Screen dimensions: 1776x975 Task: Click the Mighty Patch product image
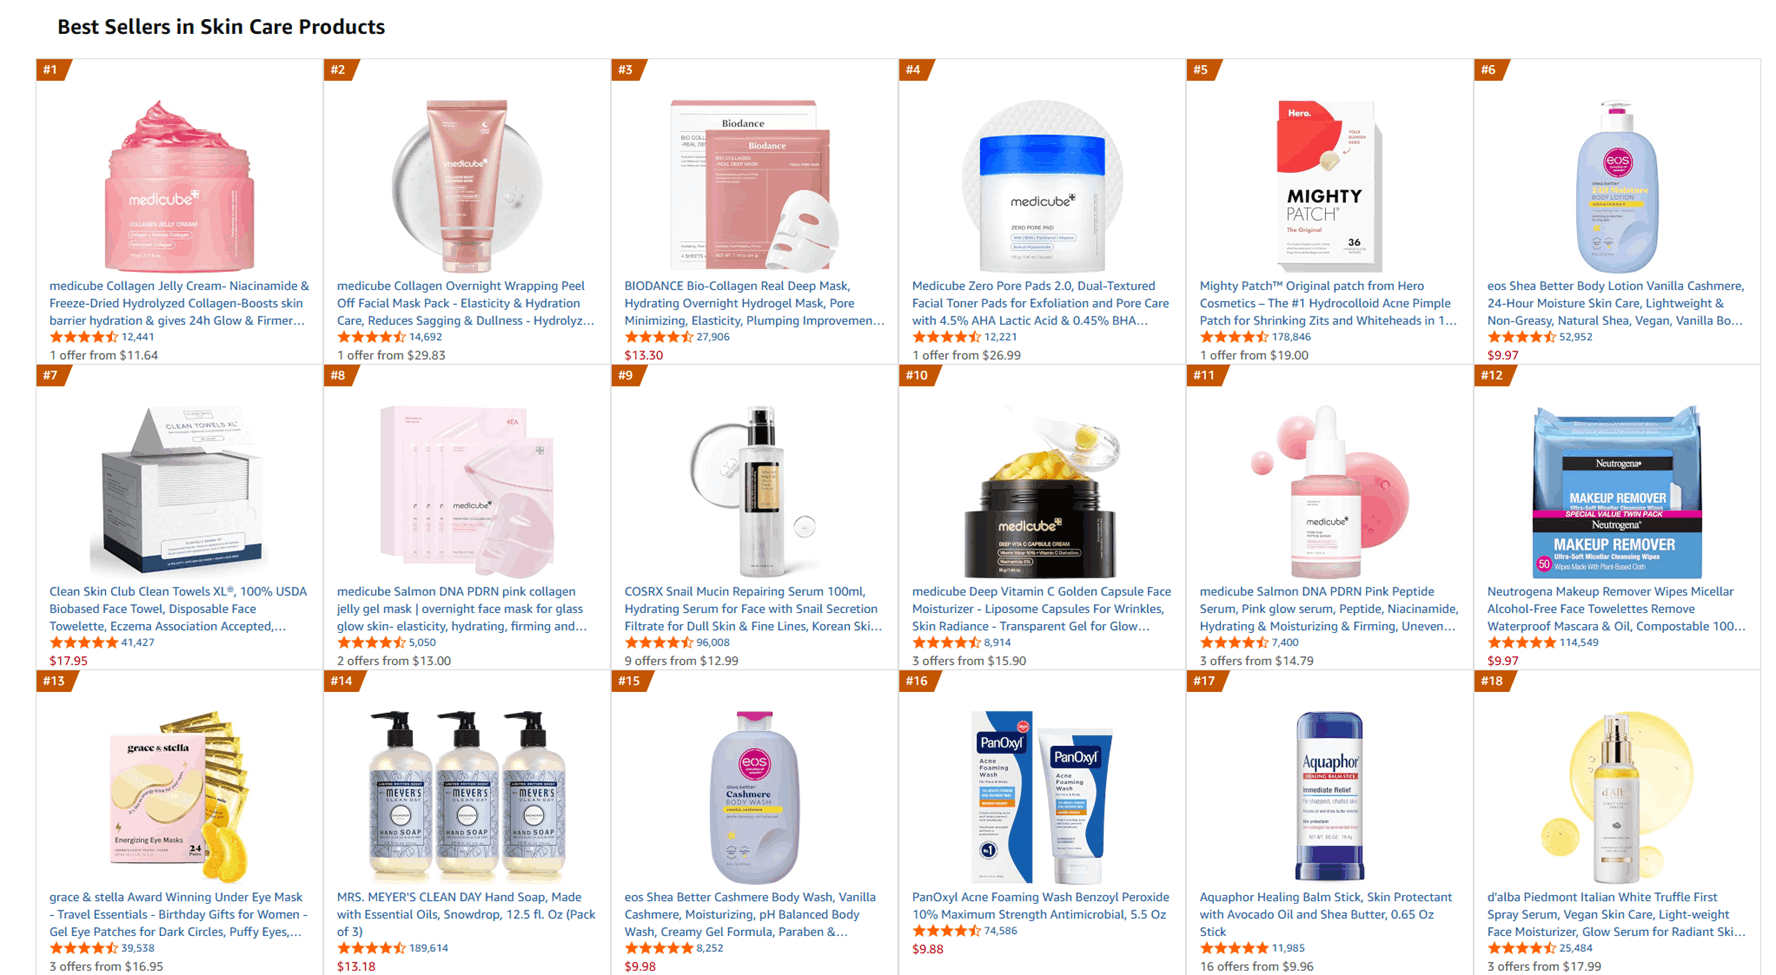click(1329, 186)
